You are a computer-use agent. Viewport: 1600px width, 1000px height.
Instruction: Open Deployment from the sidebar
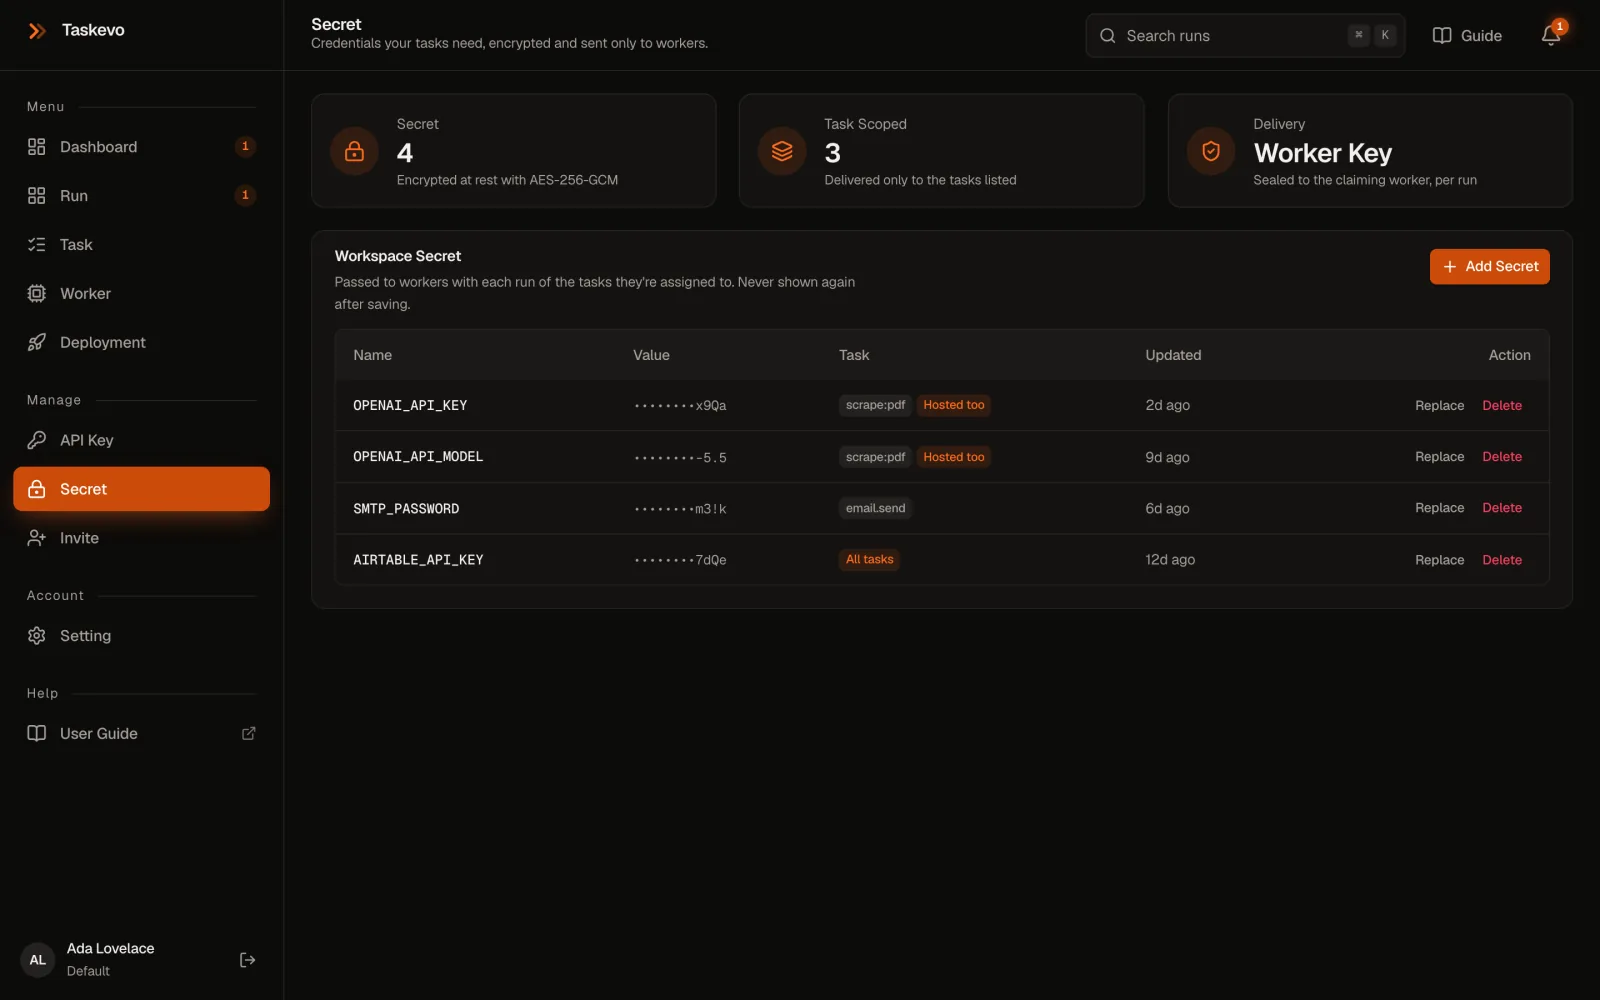pos(141,343)
